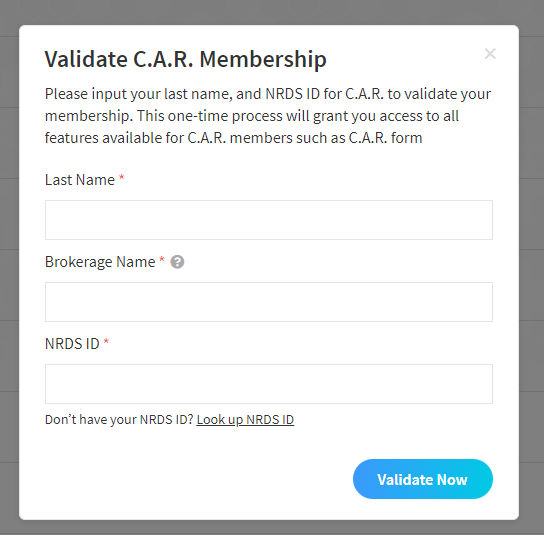Click the "Don't have your NRDS ID?" text
Image resolution: width=544 pixels, height=535 pixels.
pyautogui.click(x=119, y=420)
